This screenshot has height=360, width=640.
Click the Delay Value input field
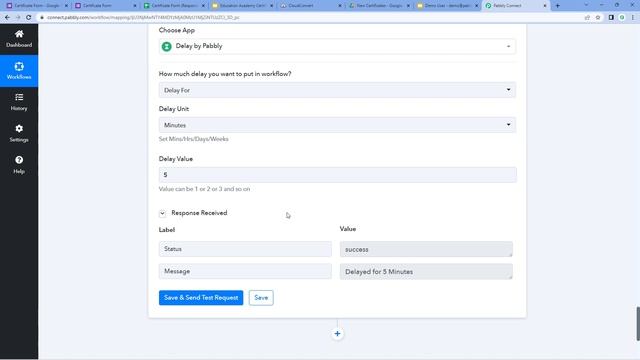[x=338, y=175]
